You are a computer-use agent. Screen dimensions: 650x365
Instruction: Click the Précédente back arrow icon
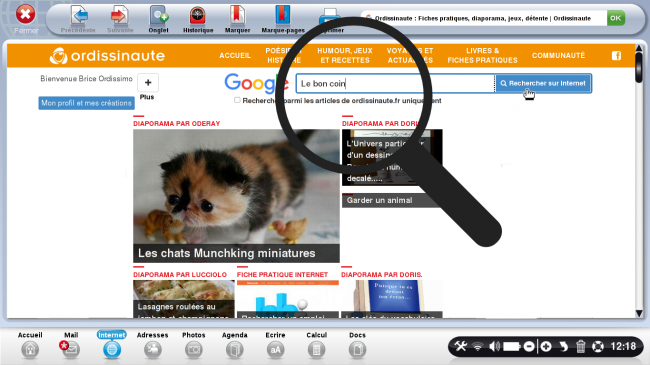(79, 15)
